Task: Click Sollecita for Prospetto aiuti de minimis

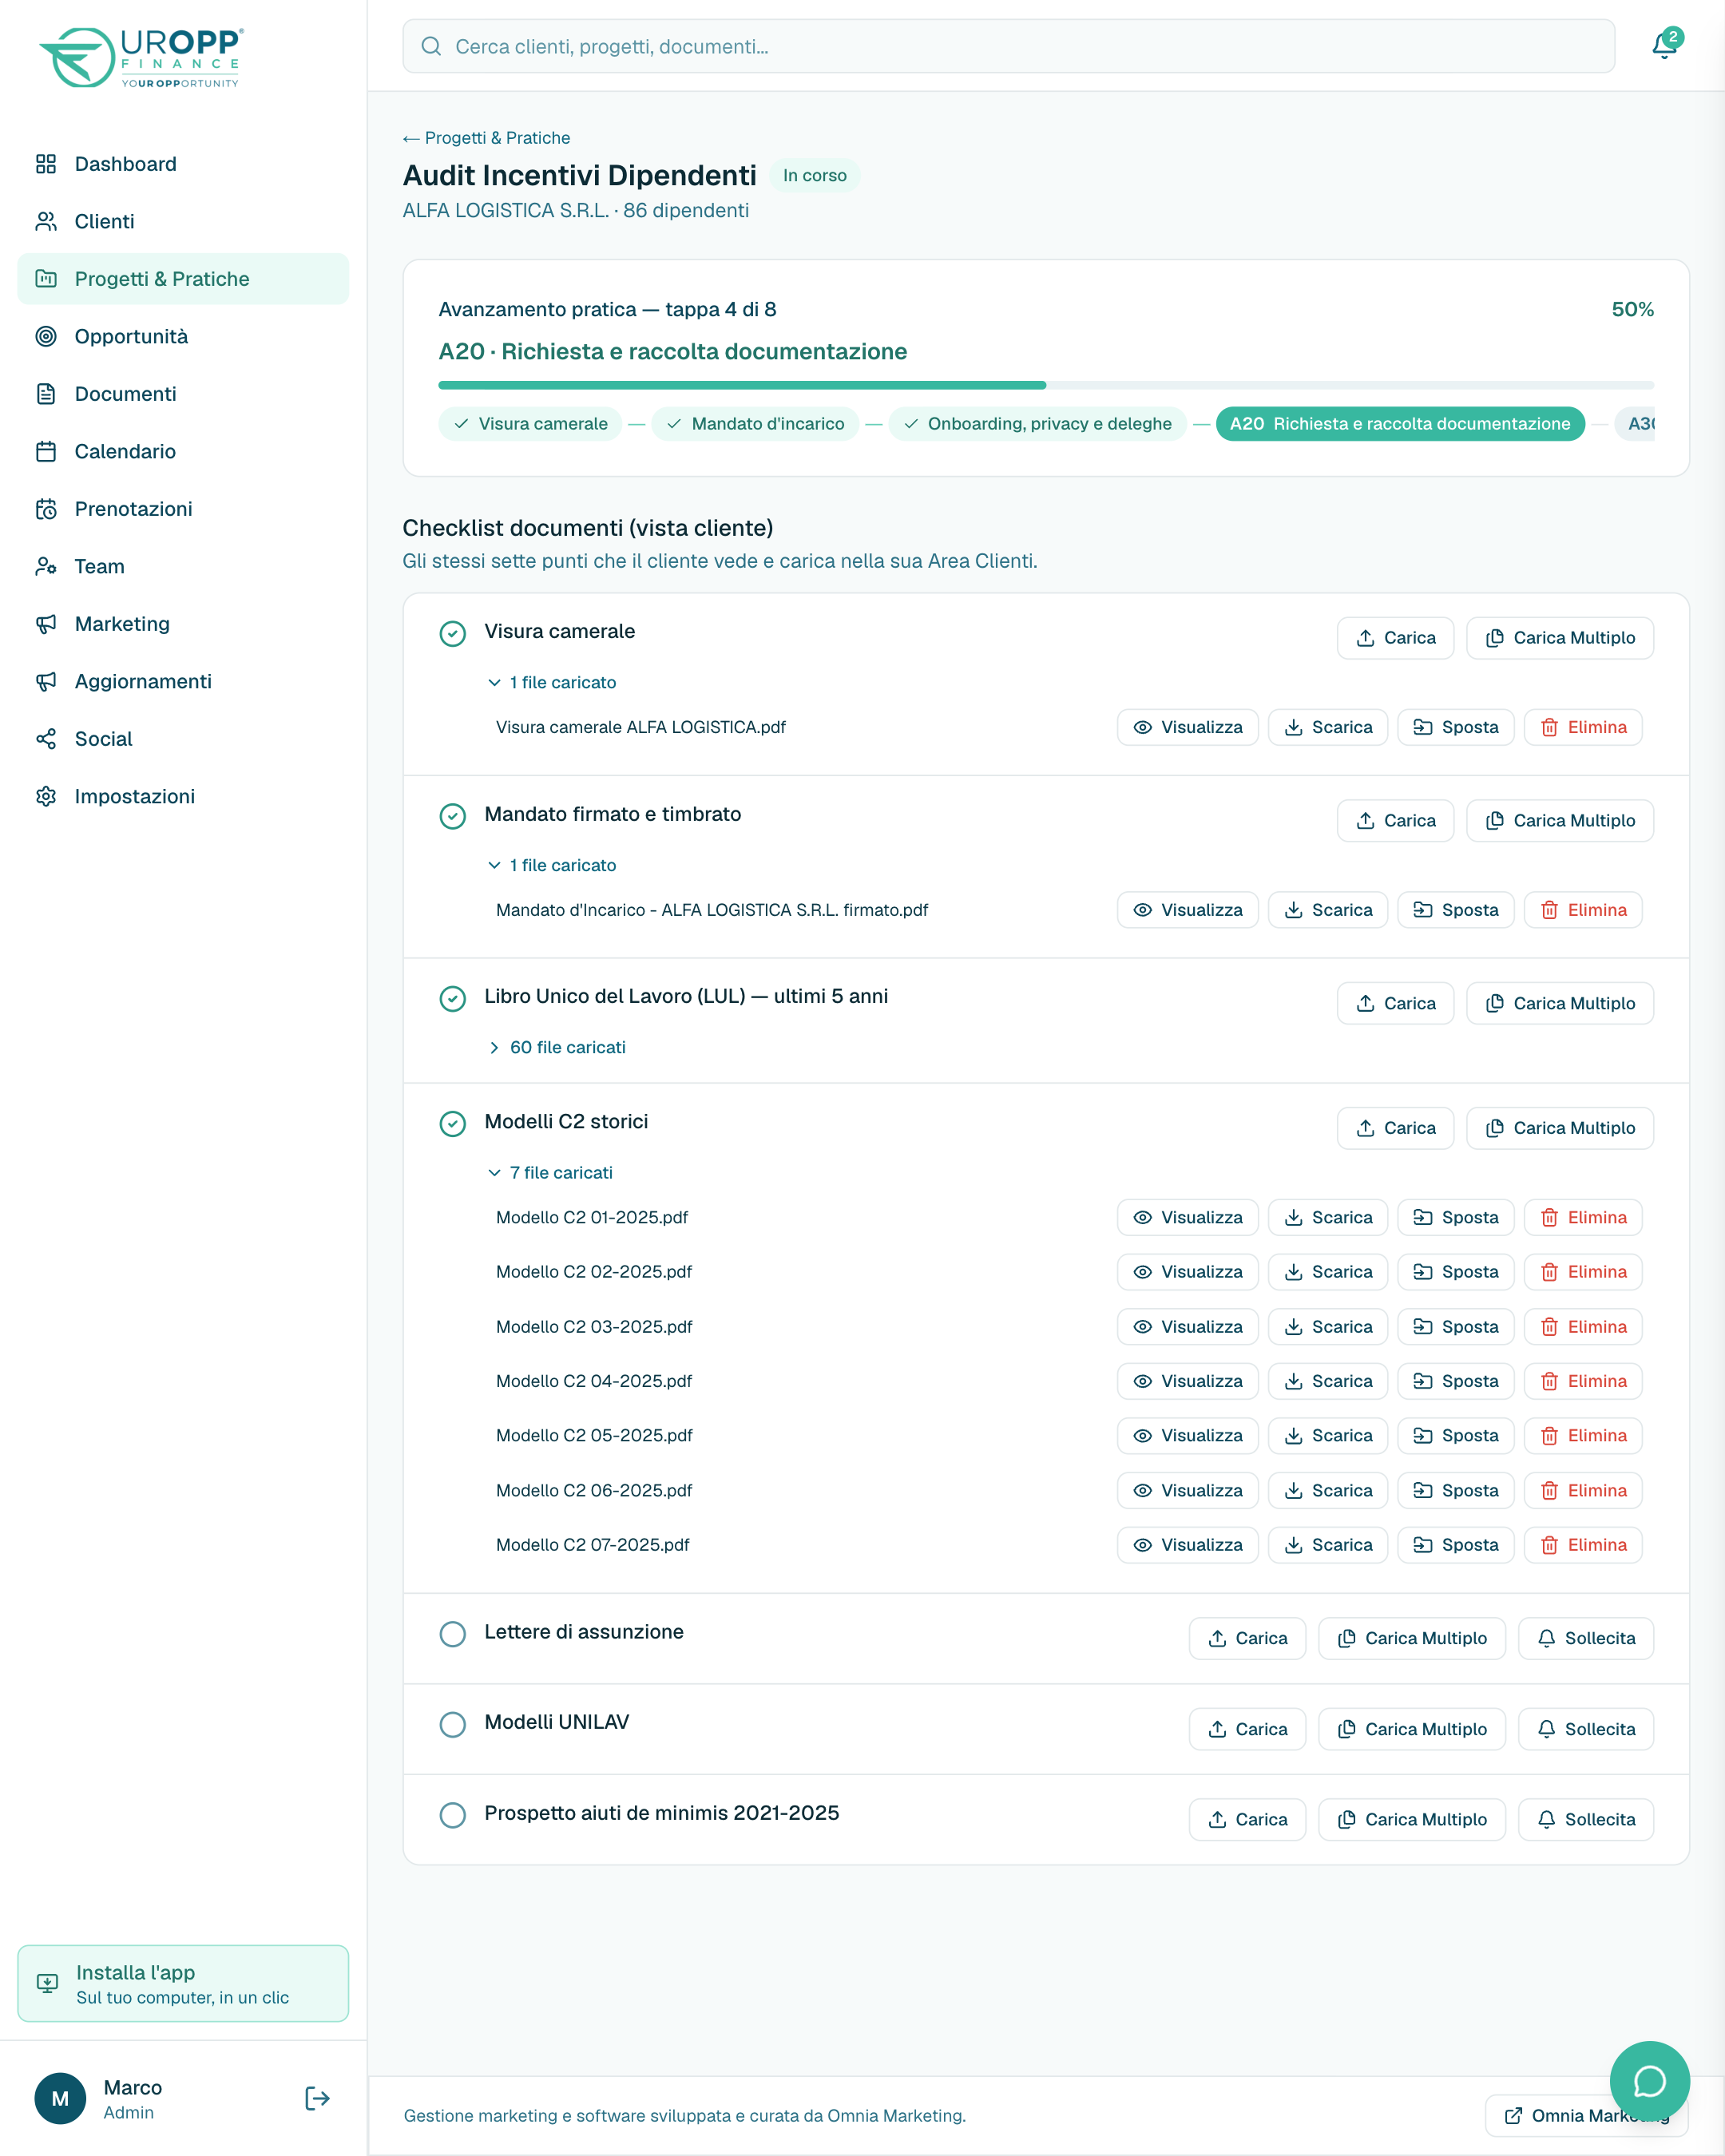Action: click(1585, 1819)
